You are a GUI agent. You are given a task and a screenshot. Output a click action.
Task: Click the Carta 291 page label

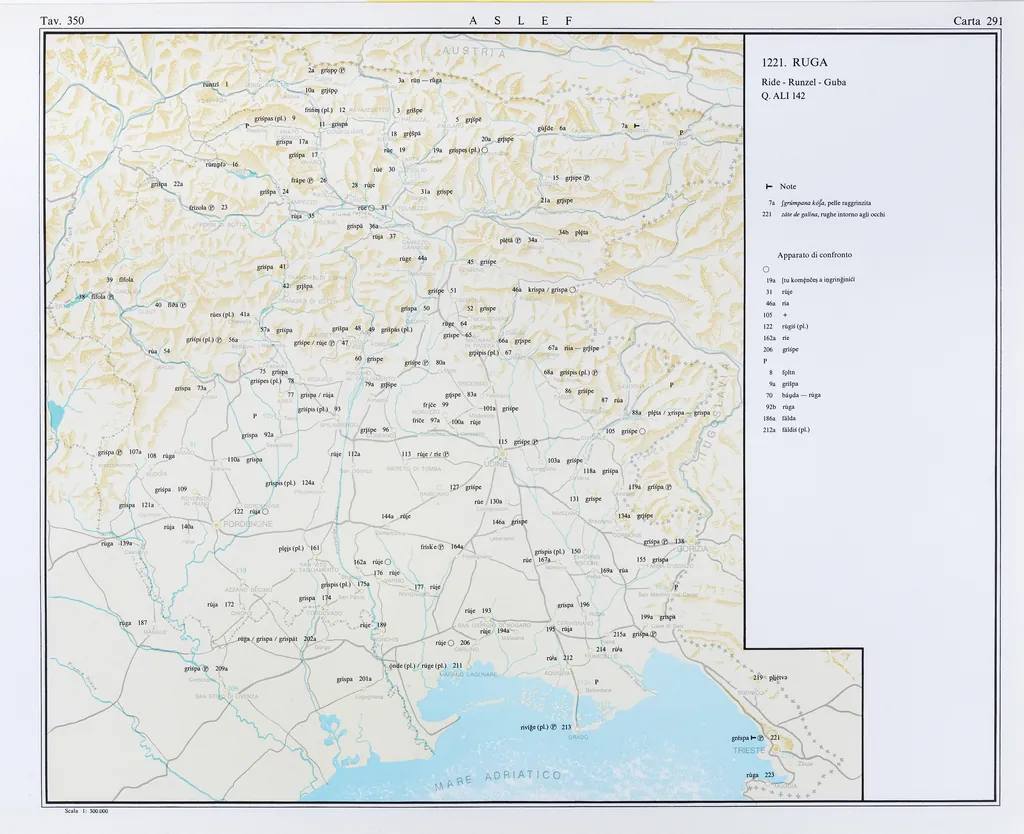[978, 21]
